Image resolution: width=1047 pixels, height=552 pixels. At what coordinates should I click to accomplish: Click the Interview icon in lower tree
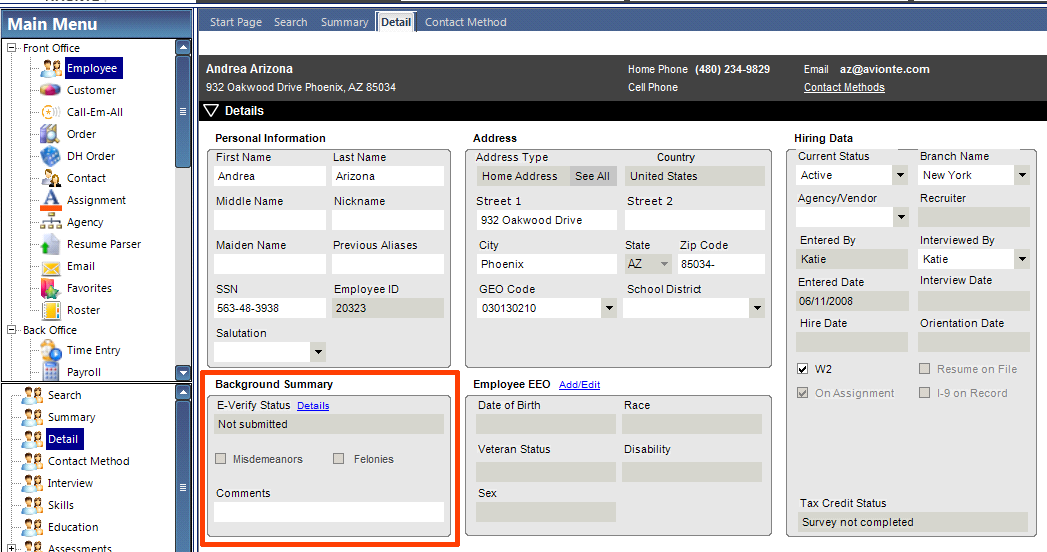click(x=32, y=483)
